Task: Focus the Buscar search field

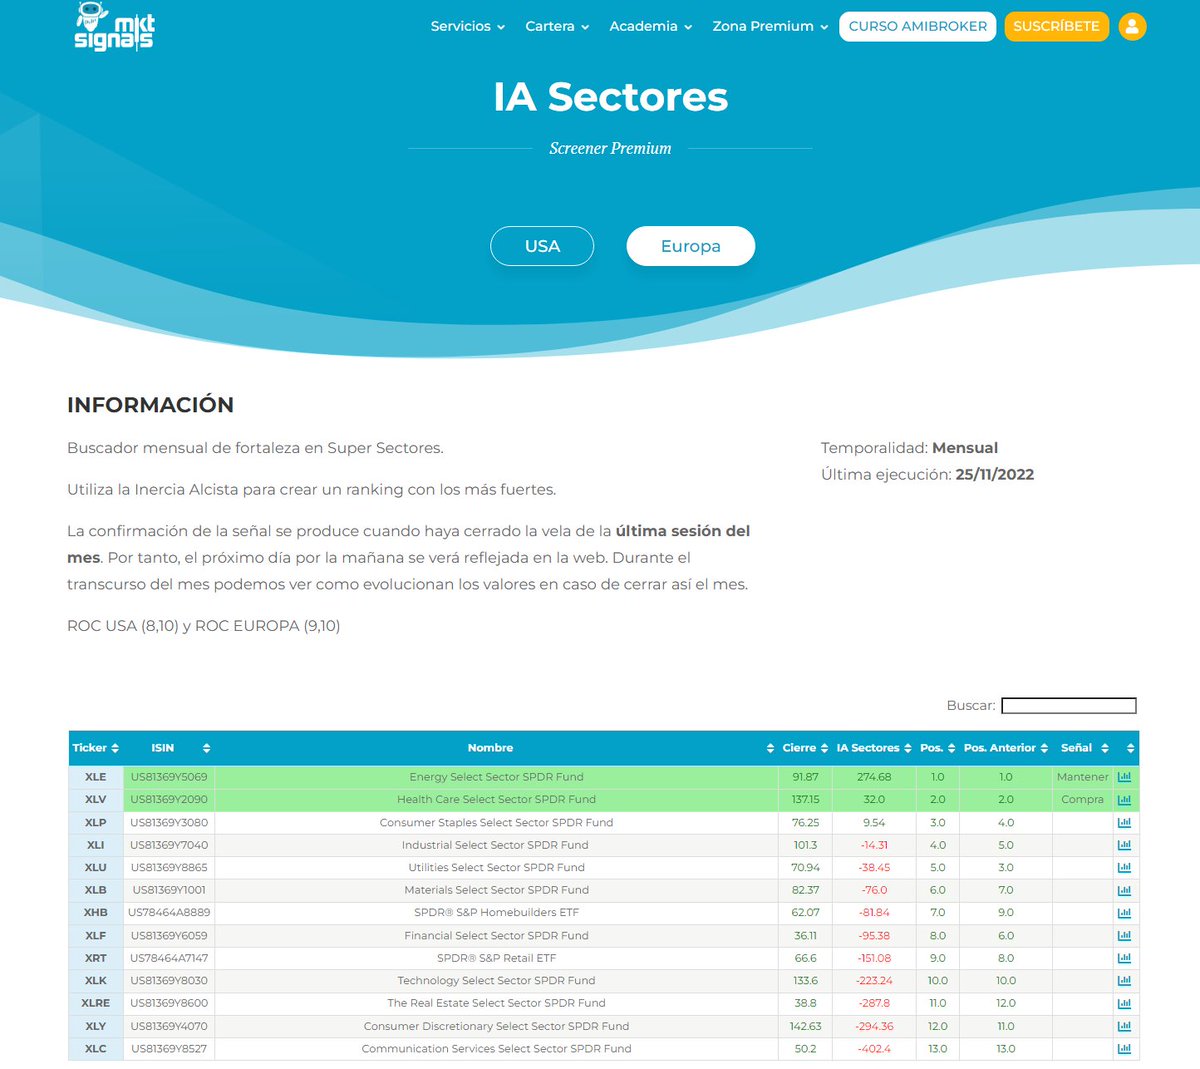Action: [1069, 706]
